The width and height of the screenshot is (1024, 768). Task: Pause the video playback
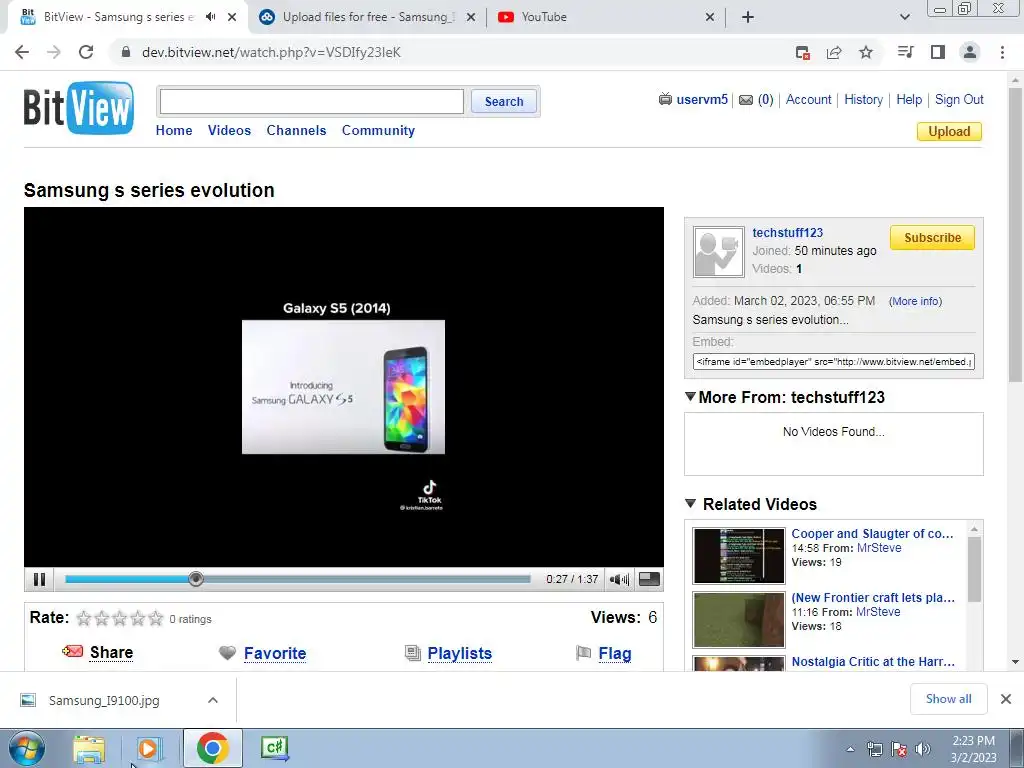click(39, 579)
